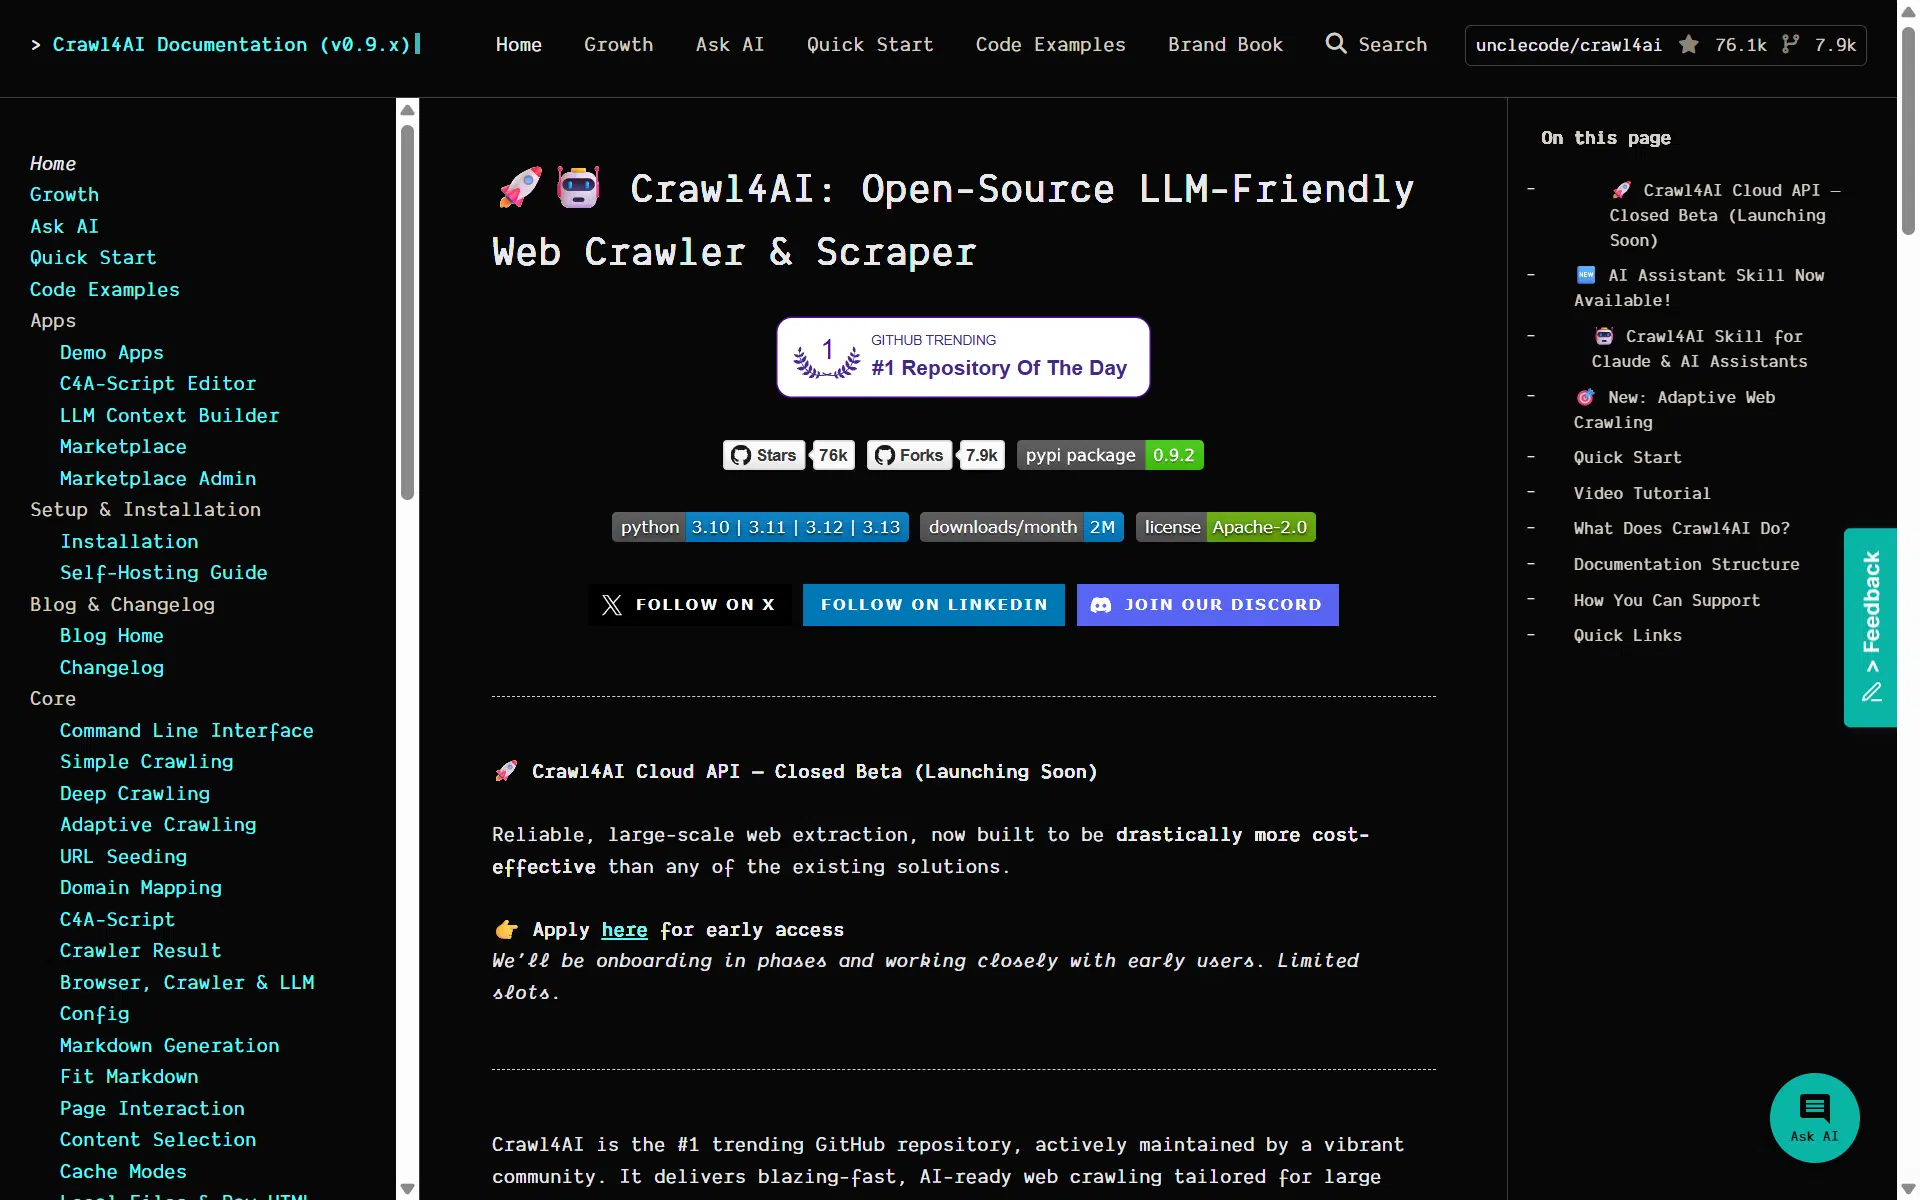Open Markdown Generation in sidebar
The height and width of the screenshot is (1200, 1920).
pos(170,1046)
